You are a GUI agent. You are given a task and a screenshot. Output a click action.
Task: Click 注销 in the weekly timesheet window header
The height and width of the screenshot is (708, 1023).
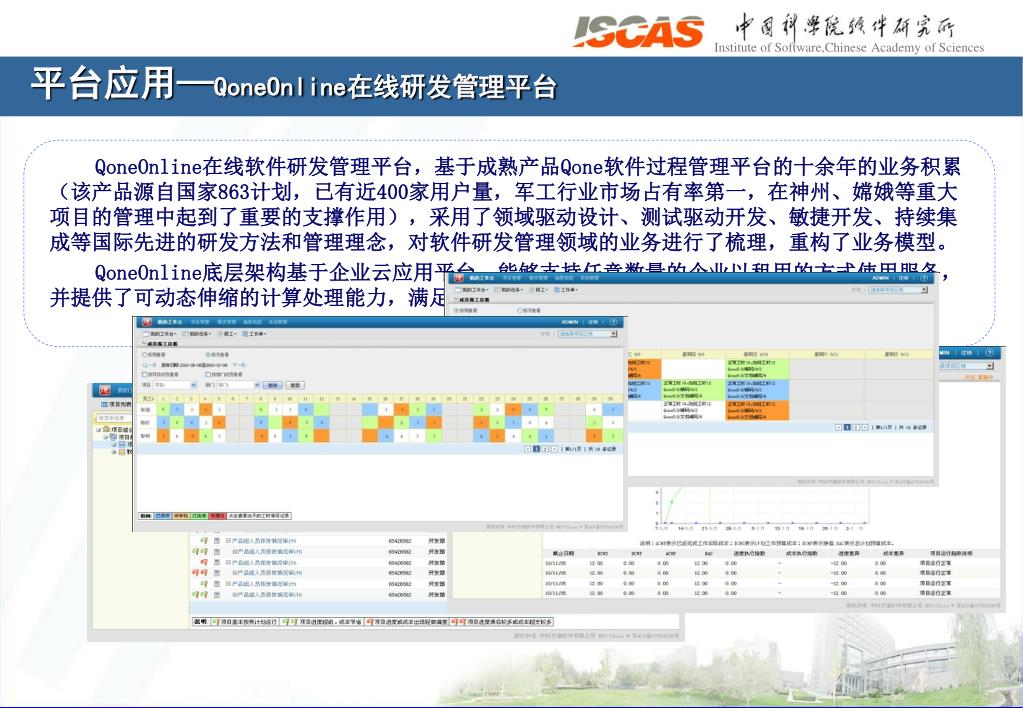pos(904,278)
